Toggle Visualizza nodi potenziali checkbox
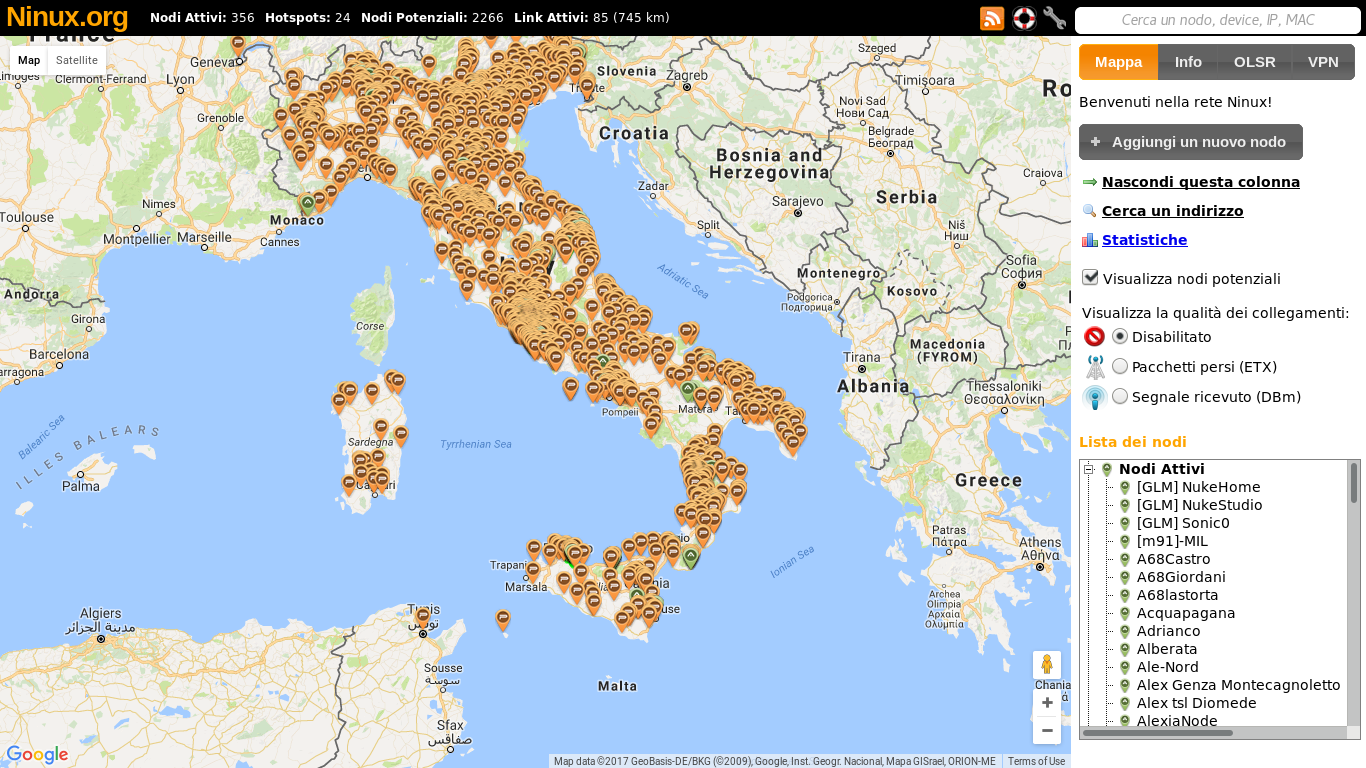 click(x=1091, y=277)
